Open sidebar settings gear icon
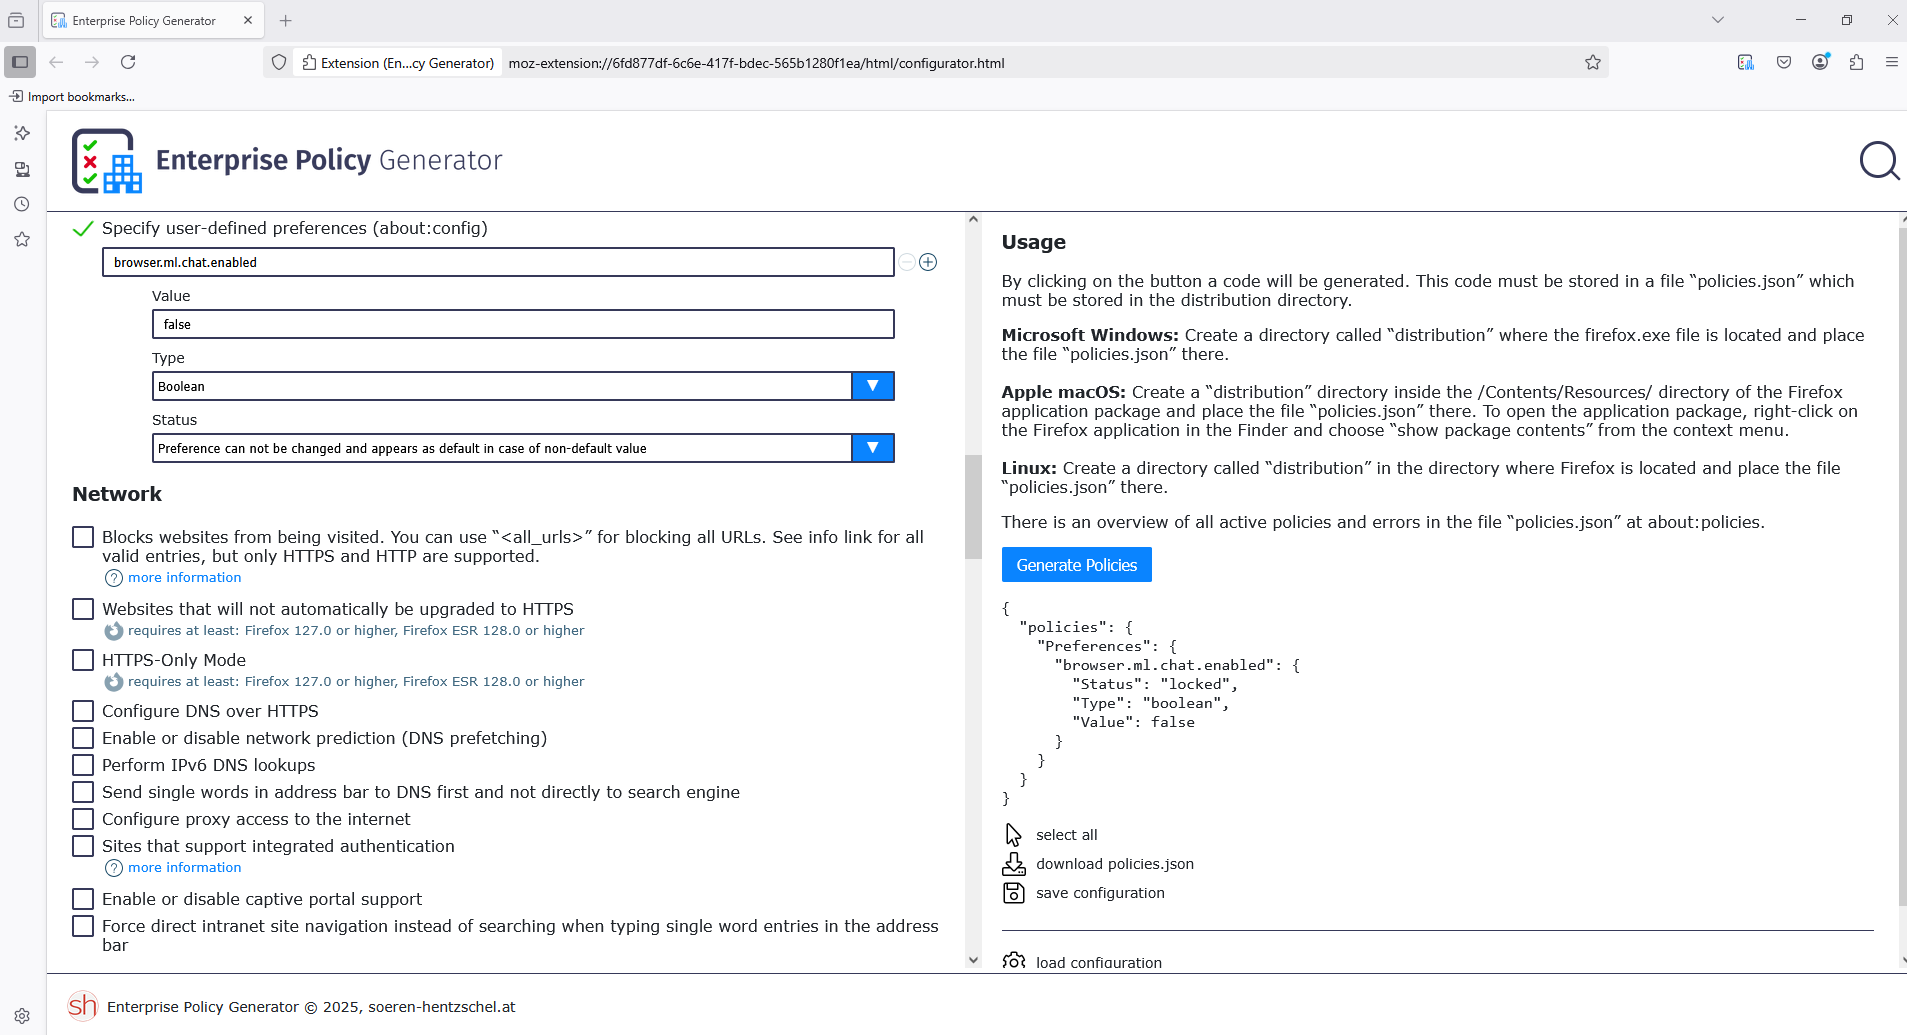The height and width of the screenshot is (1035, 1907). point(22,1015)
